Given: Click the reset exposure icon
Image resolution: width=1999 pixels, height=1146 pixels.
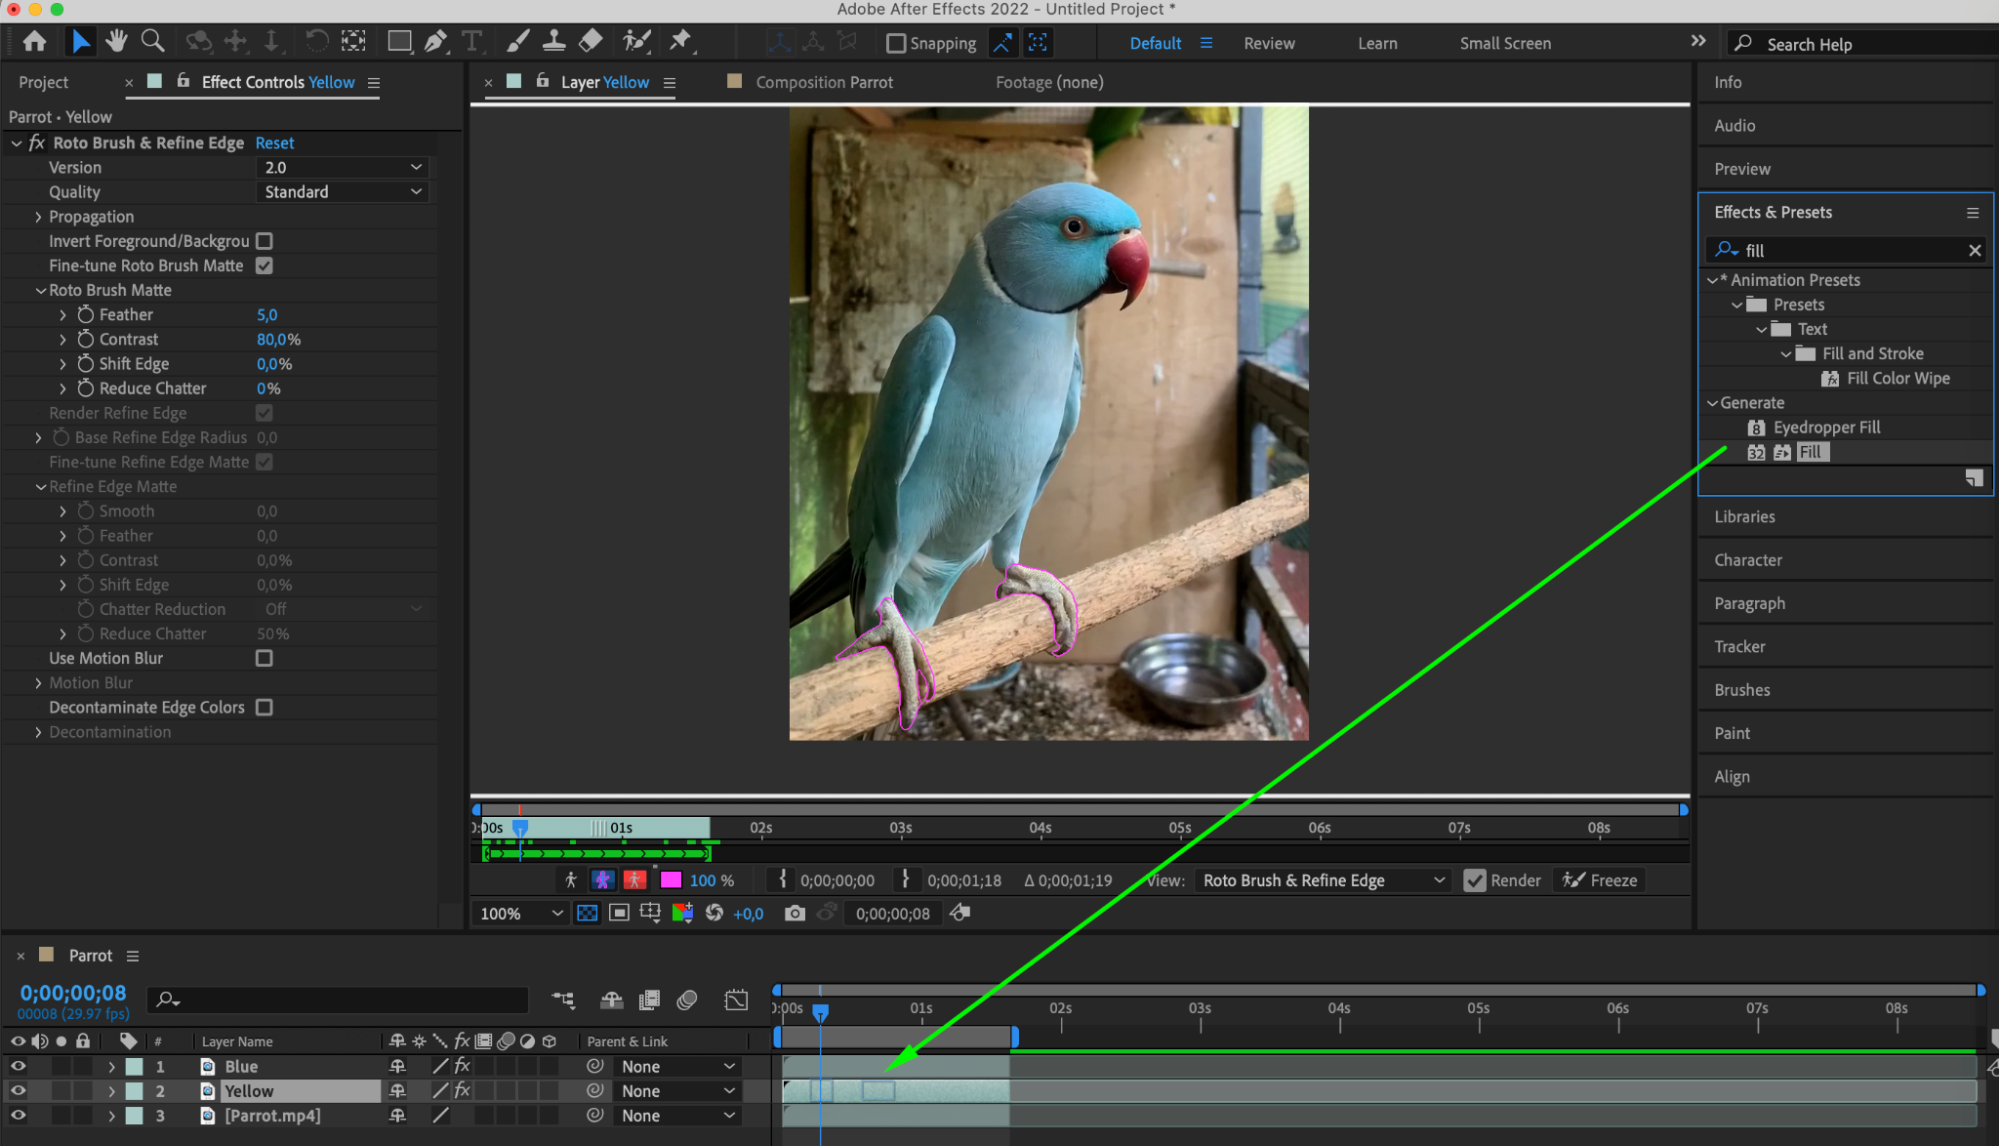Looking at the screenshot, I should click(714, 913).
